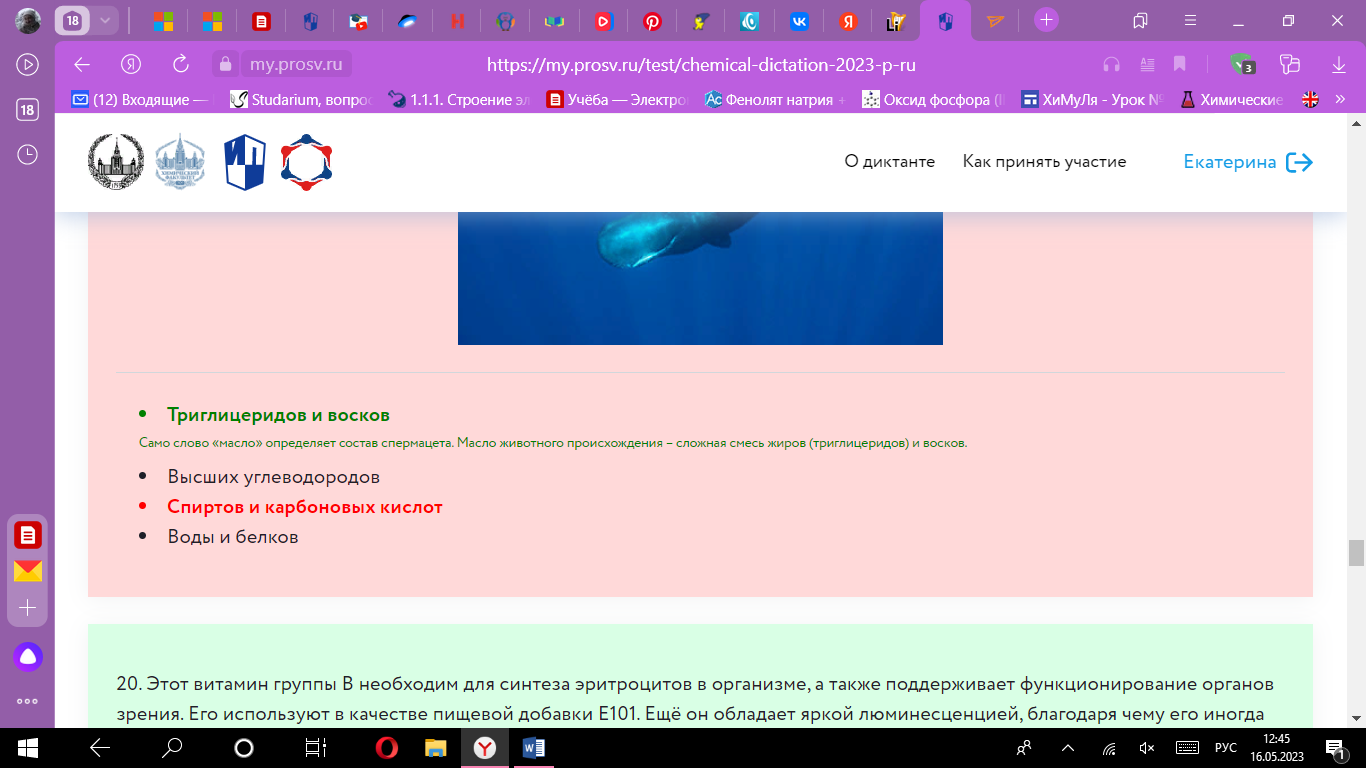Open the 'О диктанте' menu item

890,161
